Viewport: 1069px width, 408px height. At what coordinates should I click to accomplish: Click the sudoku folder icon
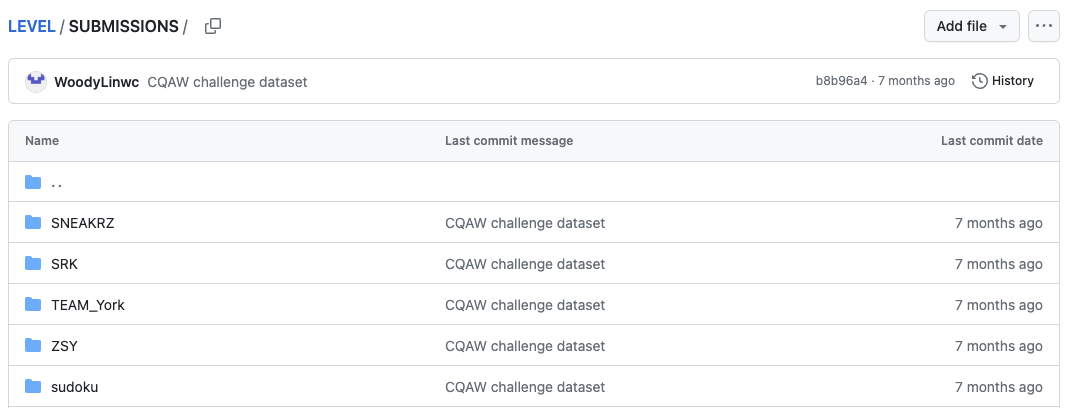coord(33,387)
